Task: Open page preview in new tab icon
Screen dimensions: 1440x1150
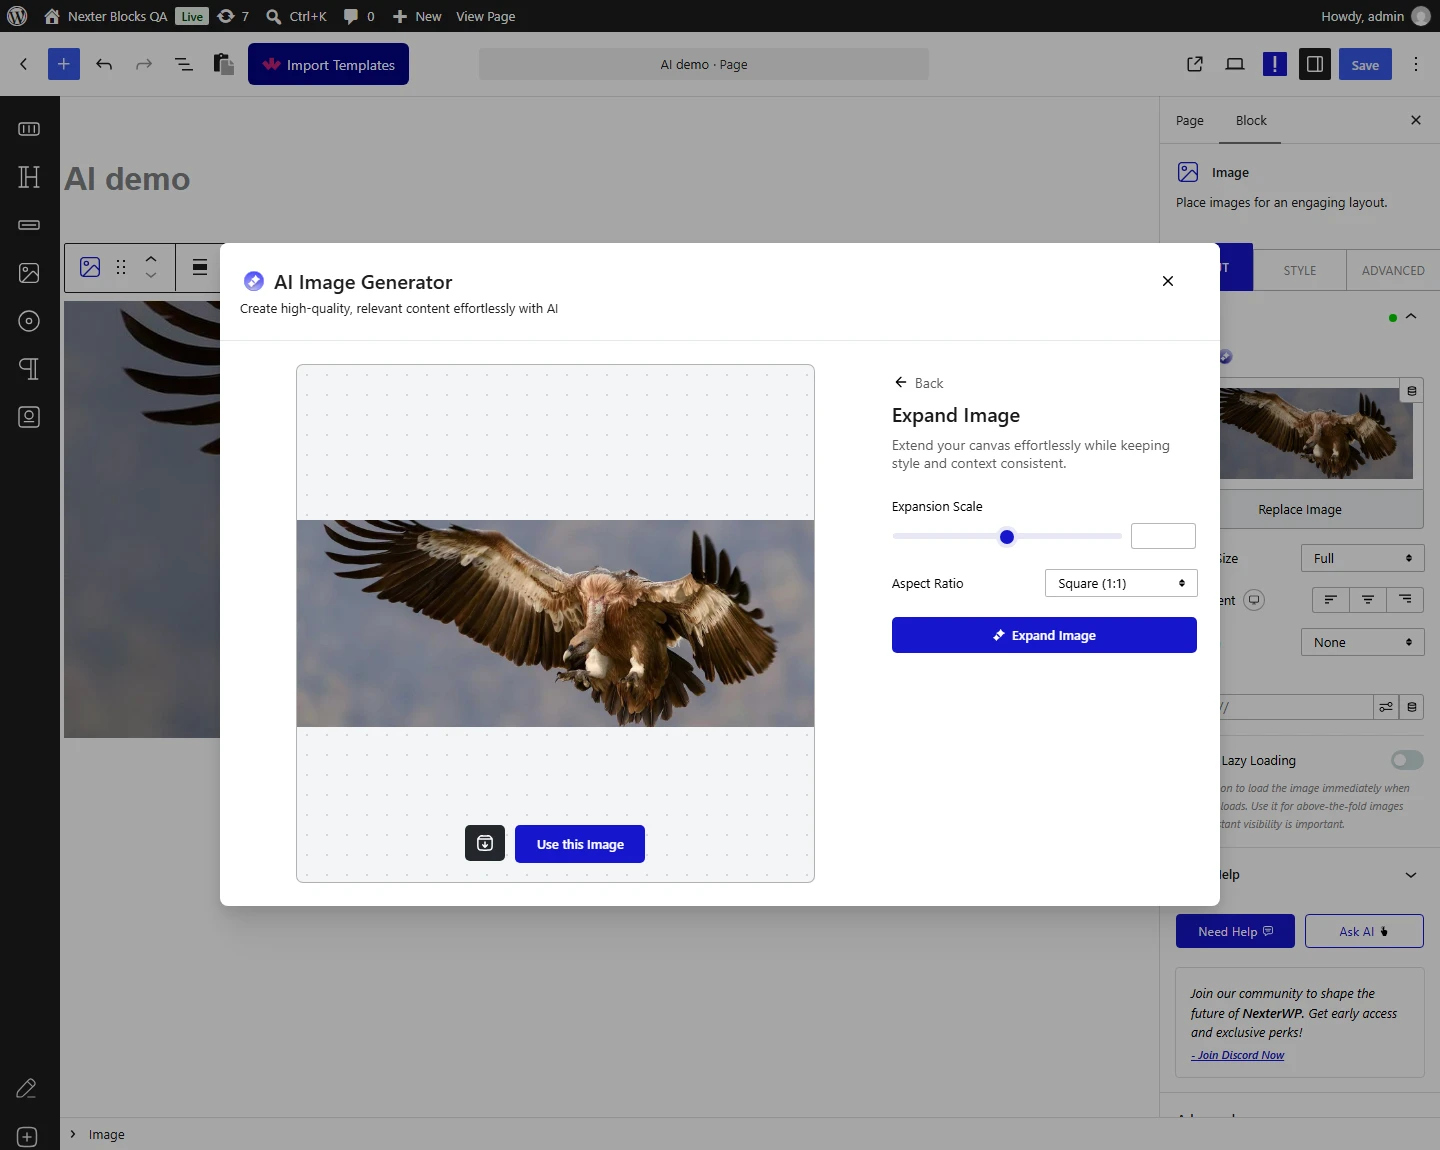Action: (1195, 64)
